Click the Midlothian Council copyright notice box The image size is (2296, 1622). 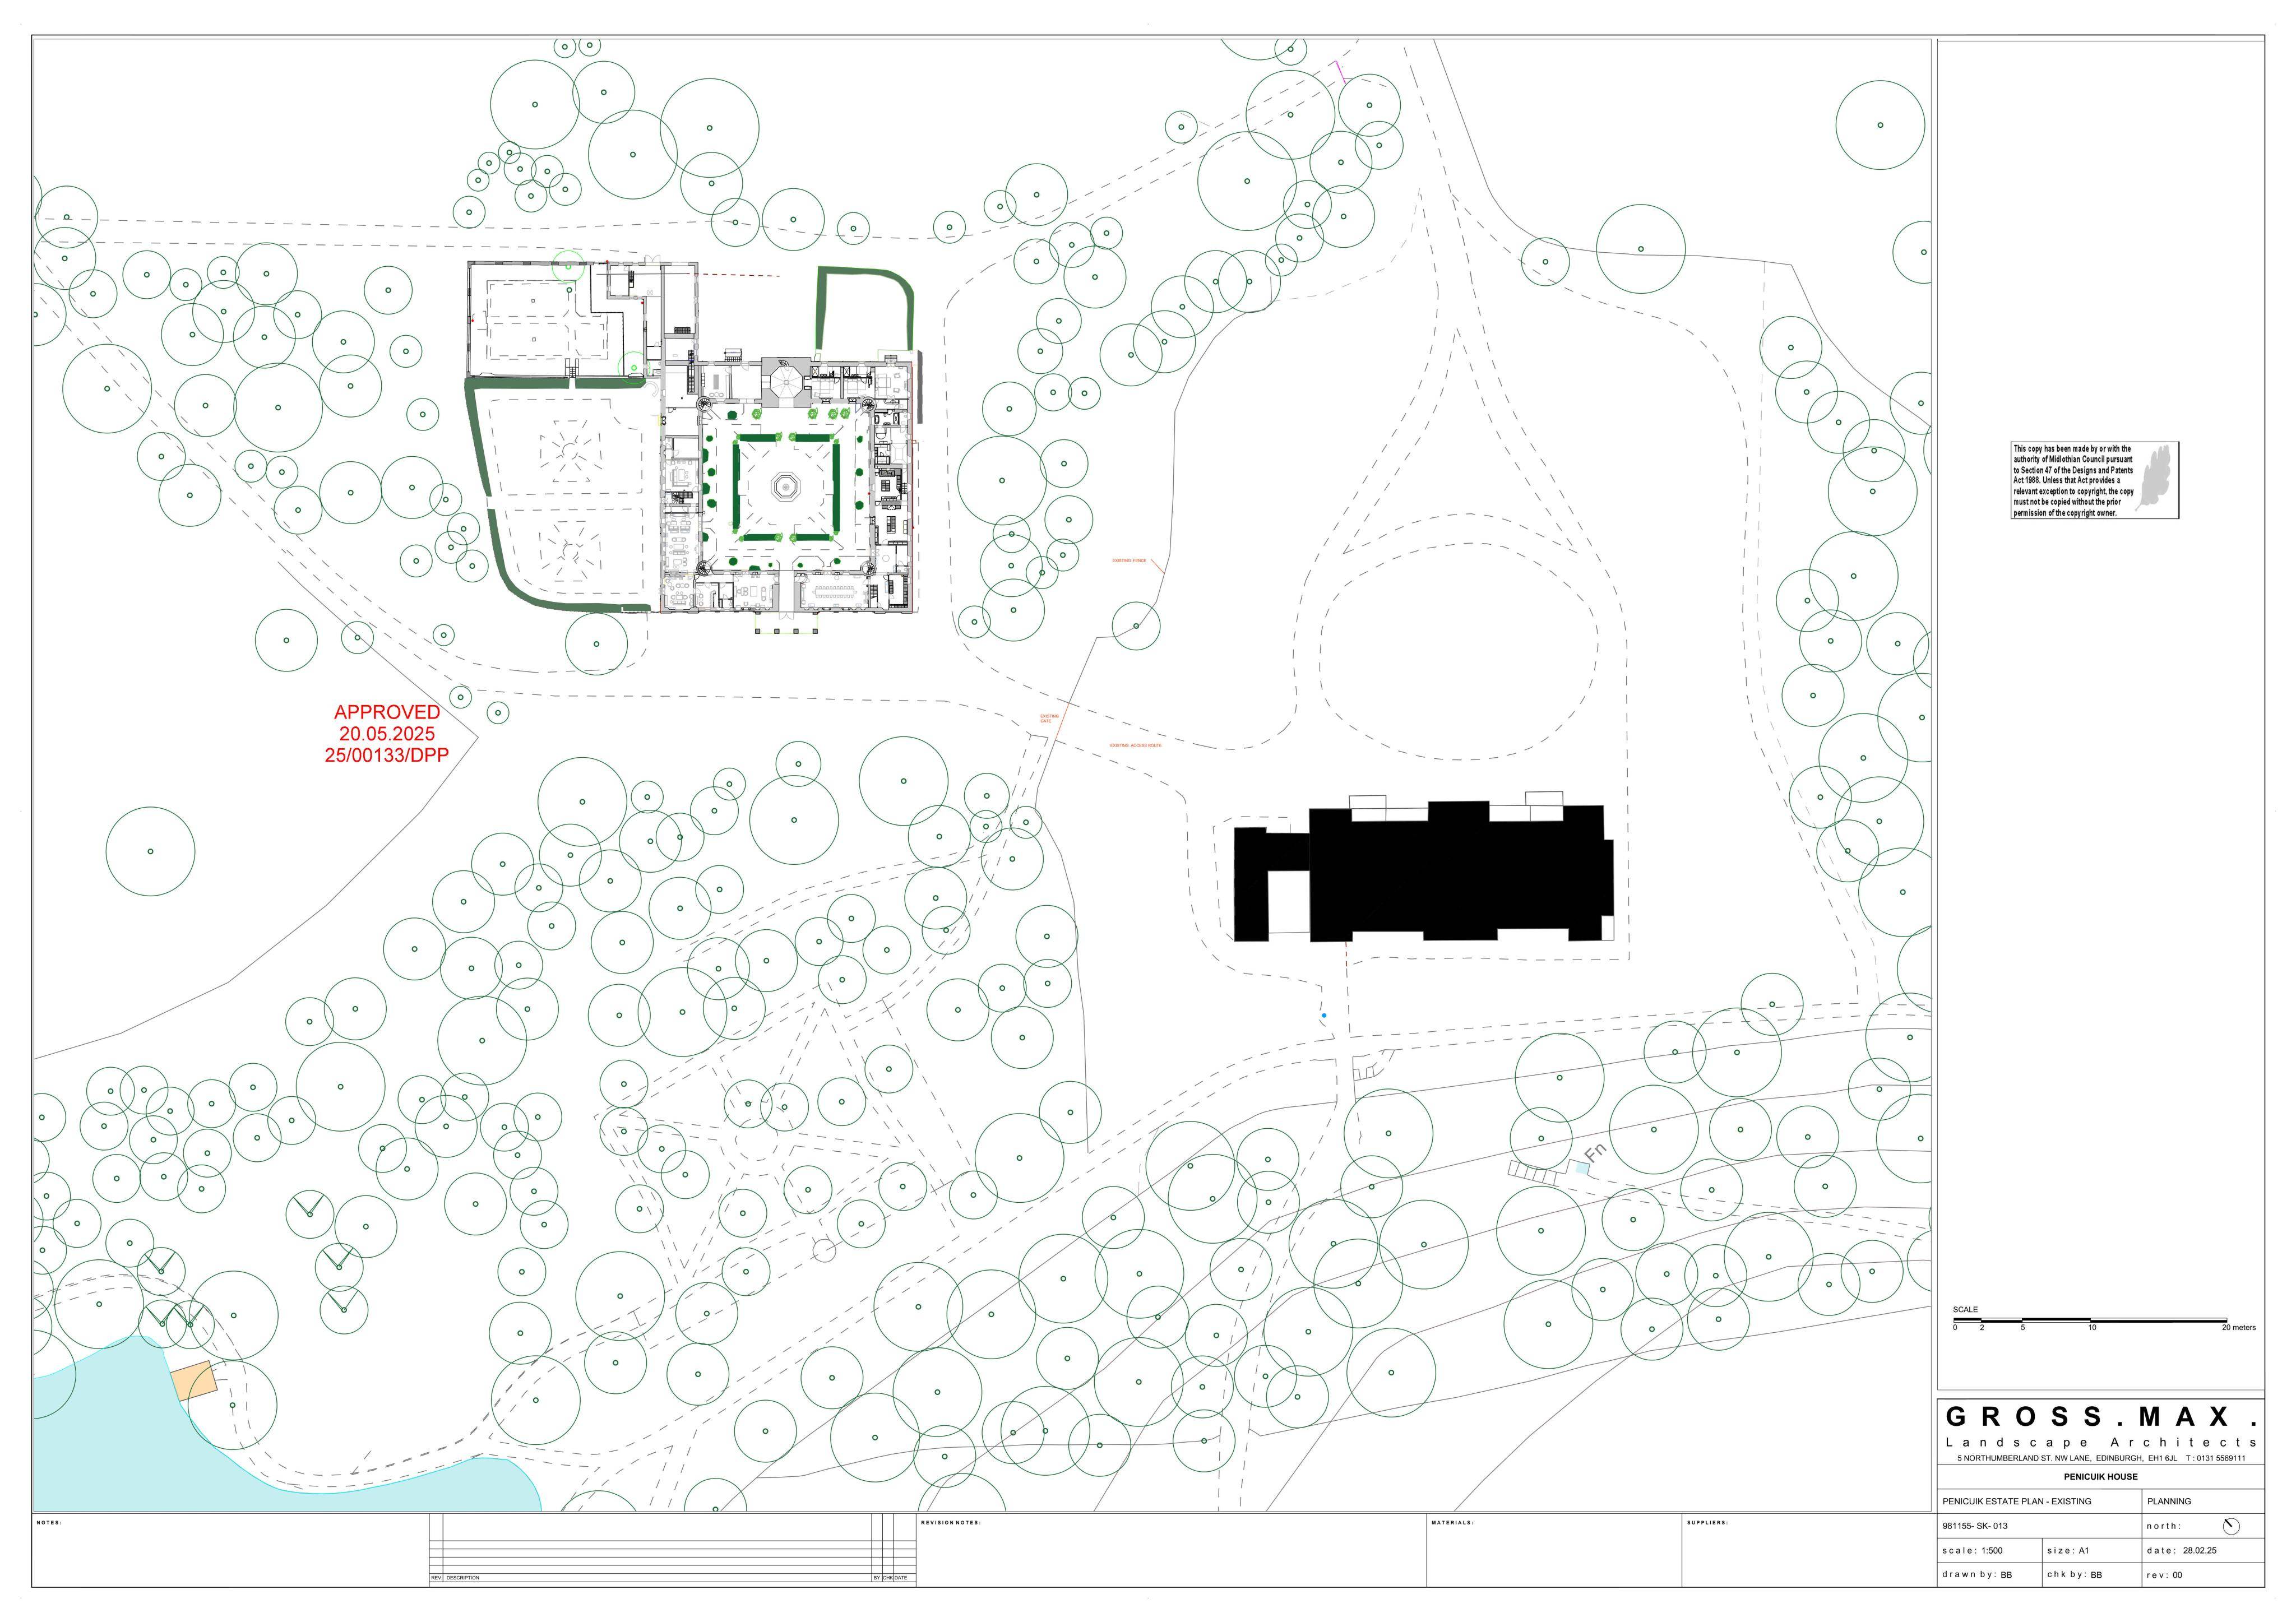point(2095,481)
